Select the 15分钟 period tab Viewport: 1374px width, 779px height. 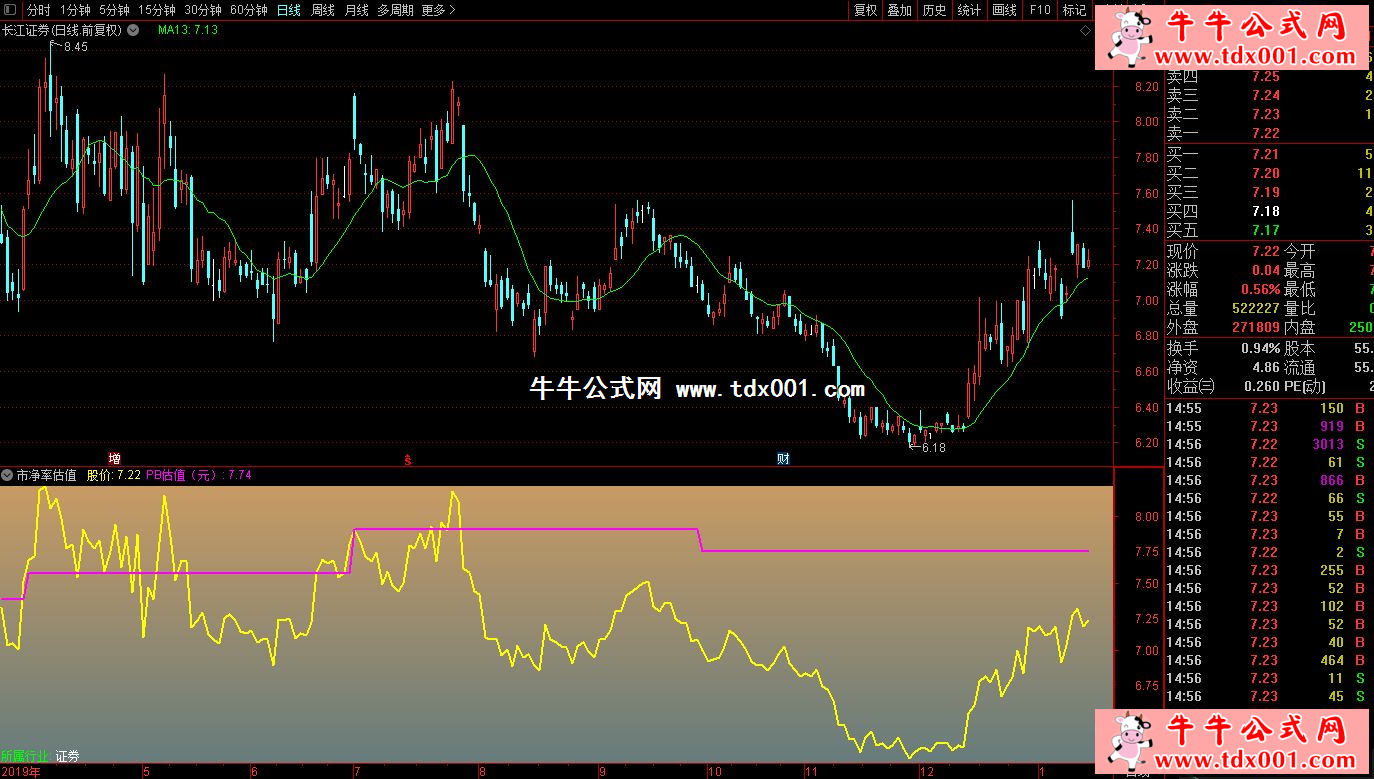click(157, 10)
